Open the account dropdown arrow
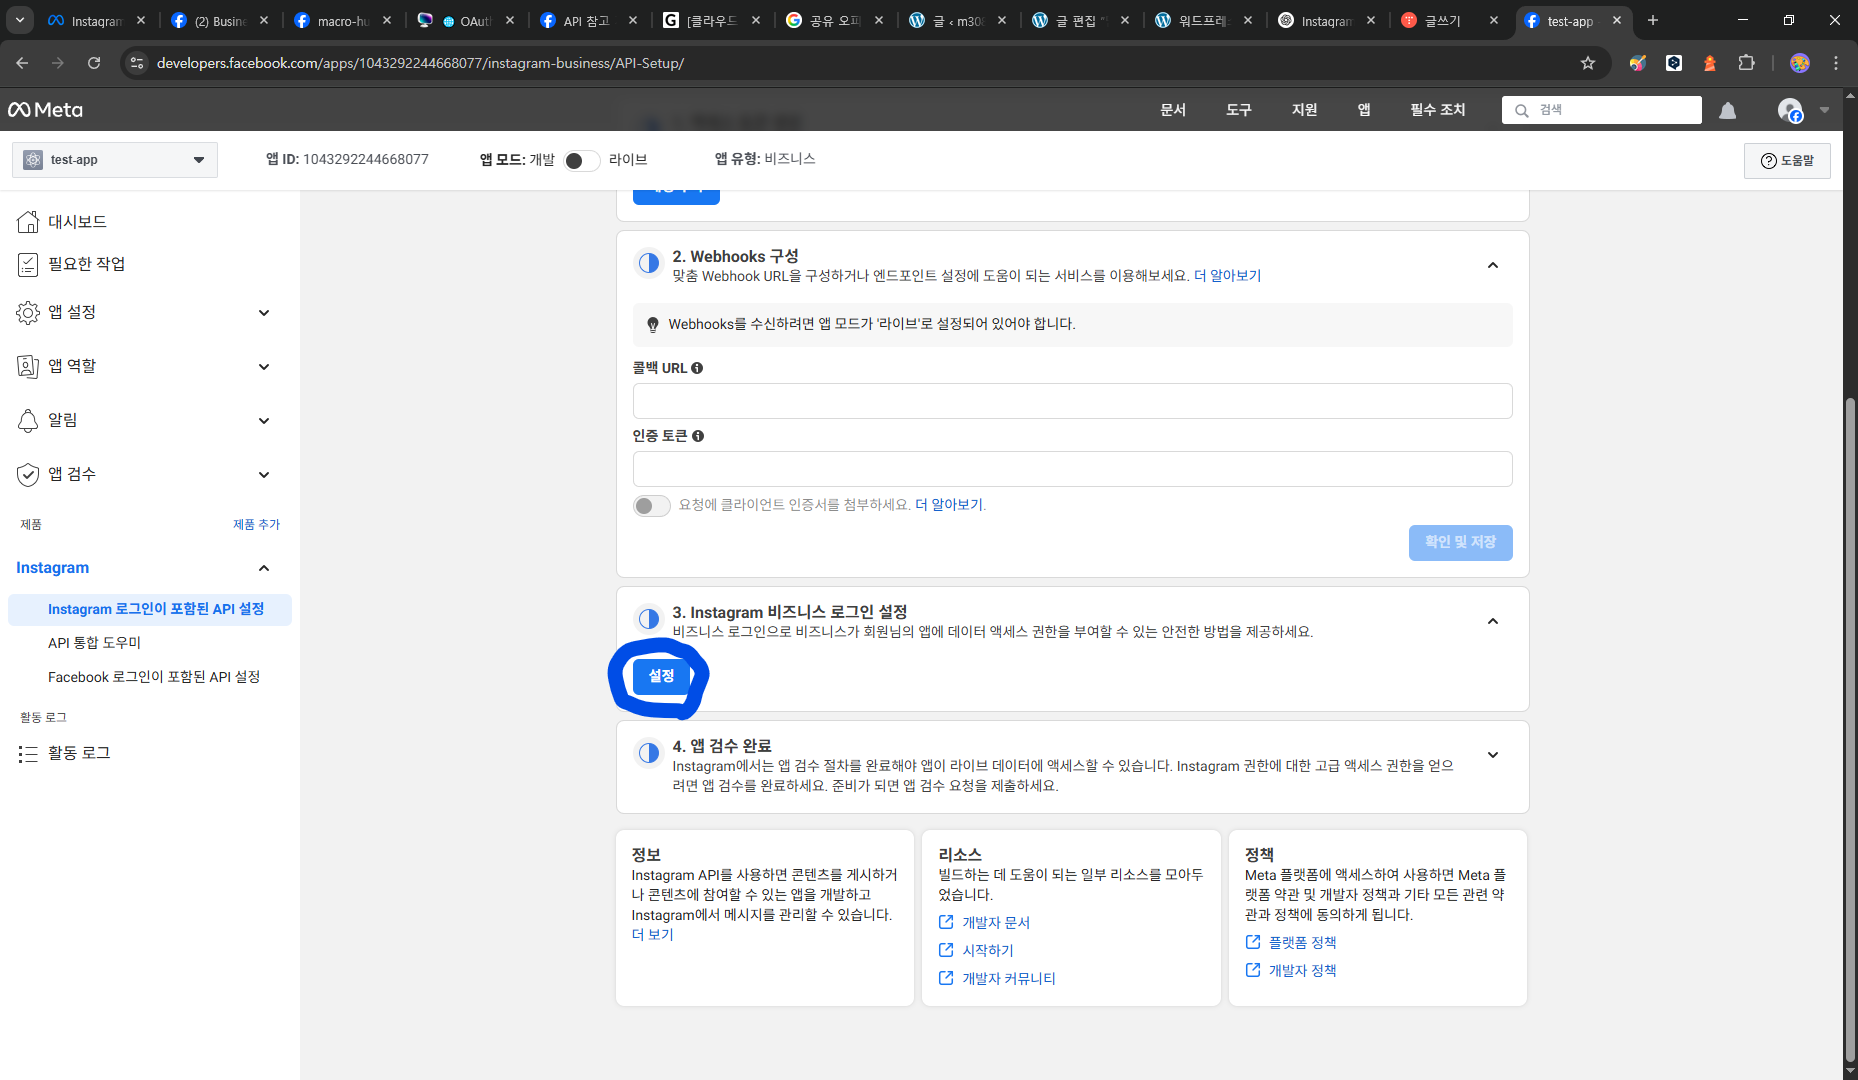The height and width of the screenshot is (1080, 1858). (1825, 110)
